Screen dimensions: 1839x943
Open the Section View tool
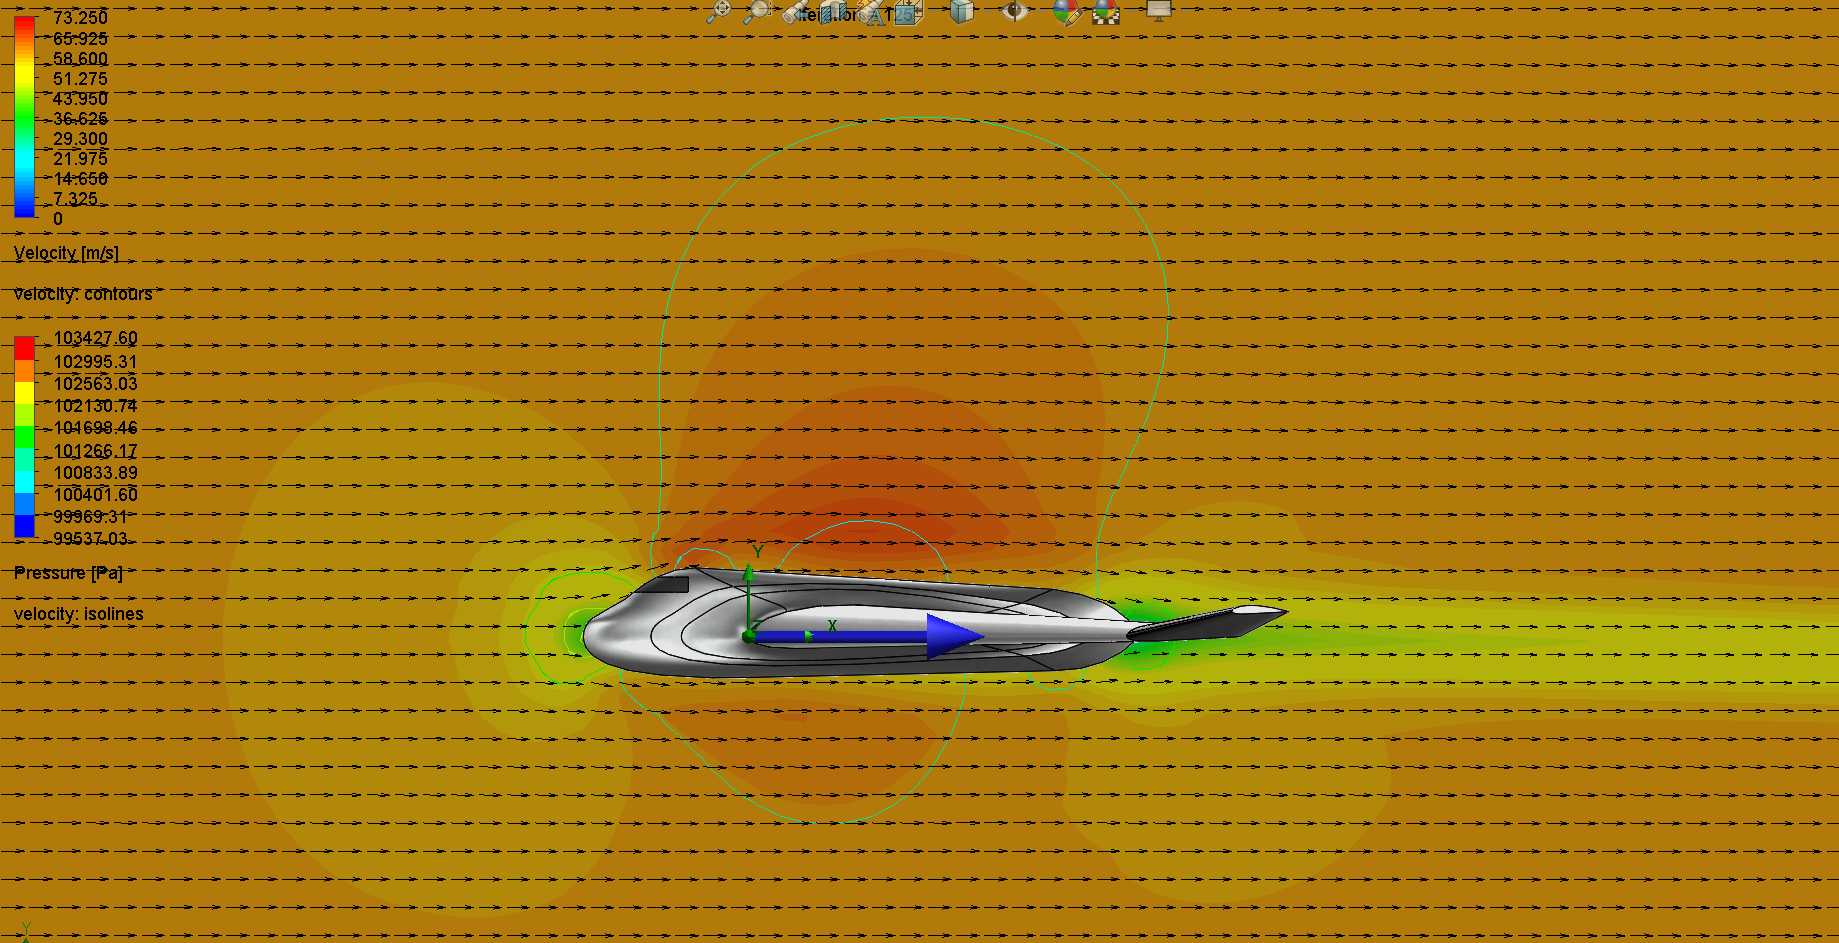tap(832, 11)
